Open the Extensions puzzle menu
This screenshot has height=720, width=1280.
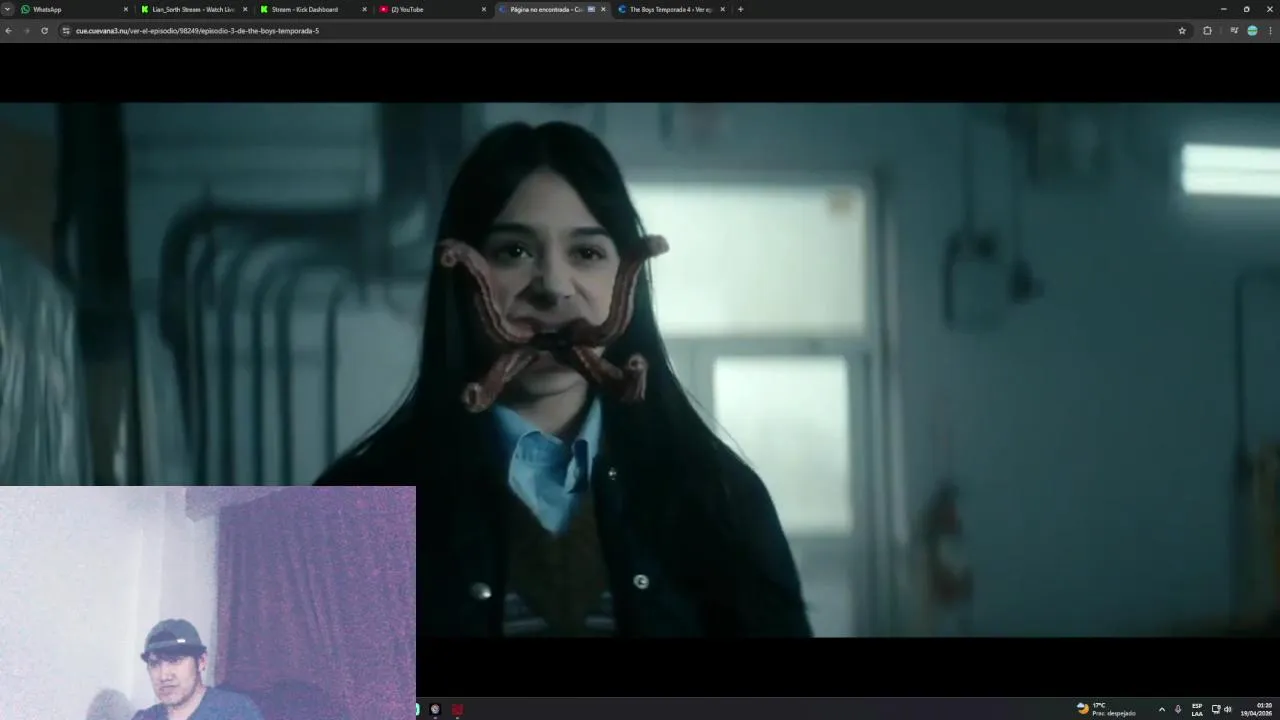tap(1207, 31)
